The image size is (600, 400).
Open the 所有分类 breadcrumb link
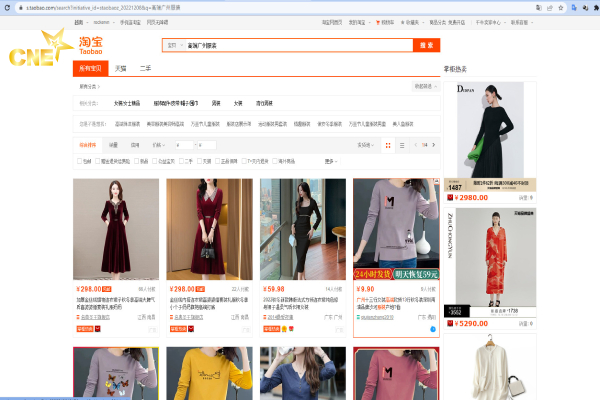click(90, 87)
